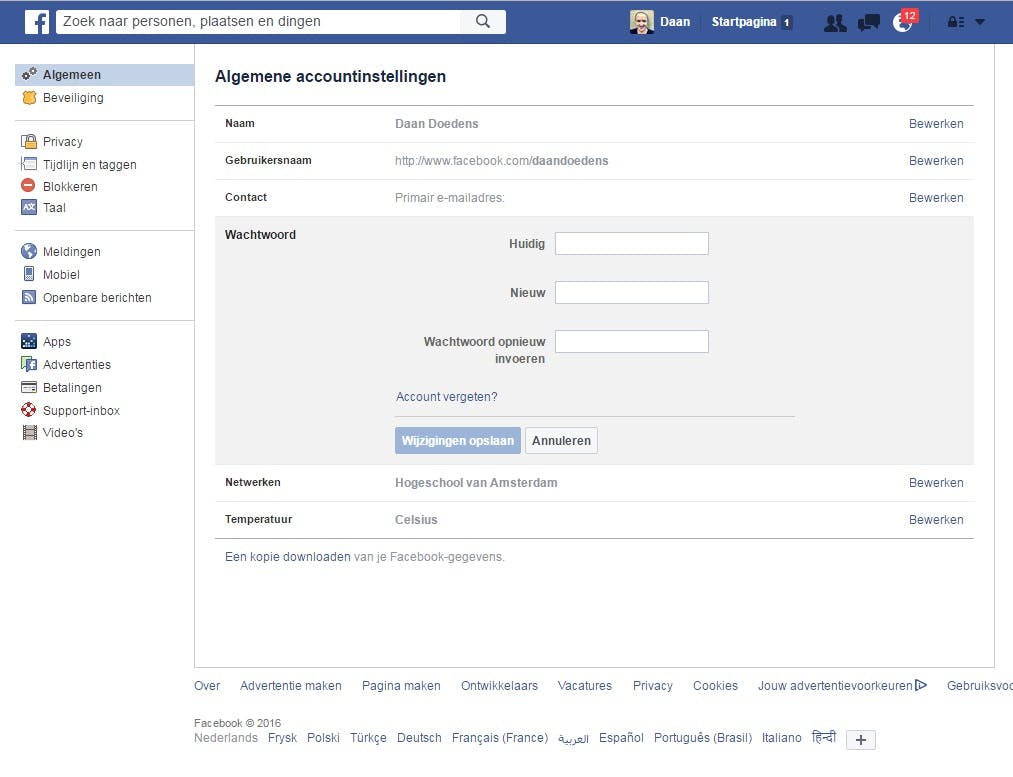This screenshot has width=1013, height=777.
Task: Edit Contact via Bewerken
Action: [935, 198]
